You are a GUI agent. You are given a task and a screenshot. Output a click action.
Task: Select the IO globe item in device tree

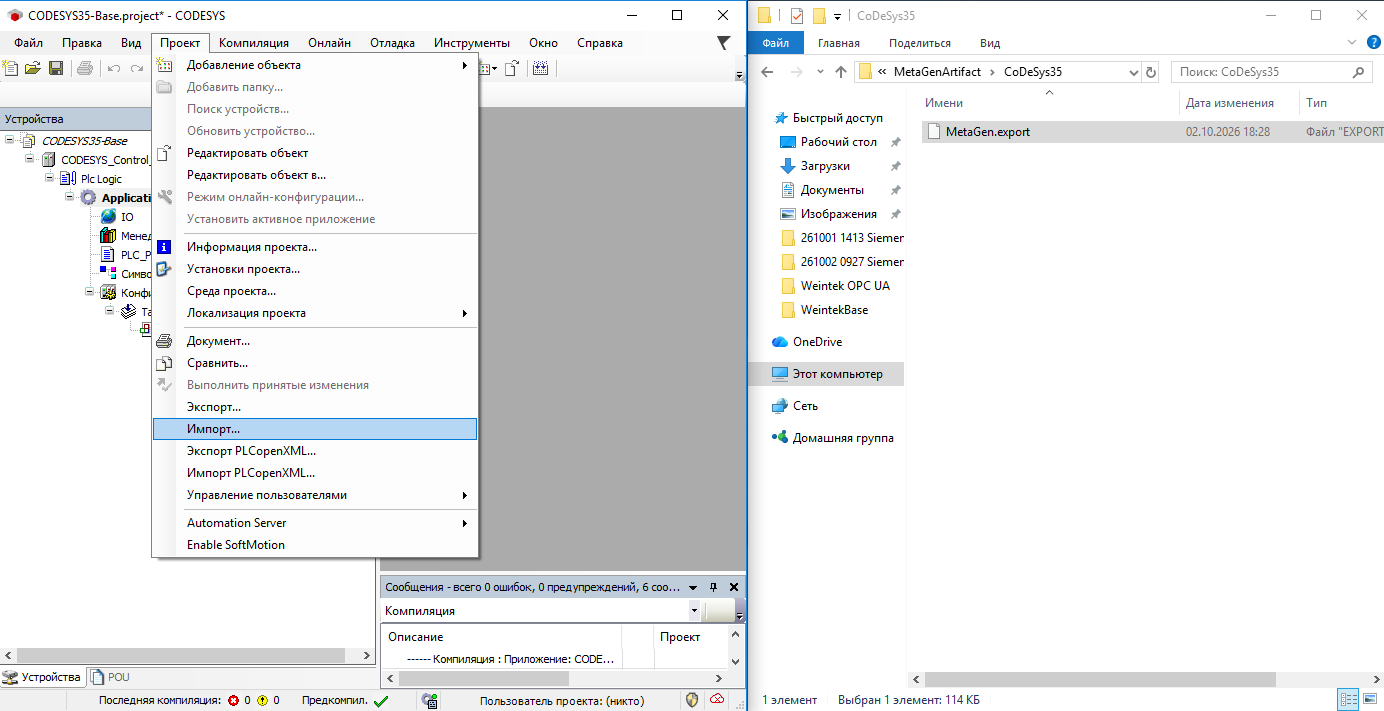[117, 217]
